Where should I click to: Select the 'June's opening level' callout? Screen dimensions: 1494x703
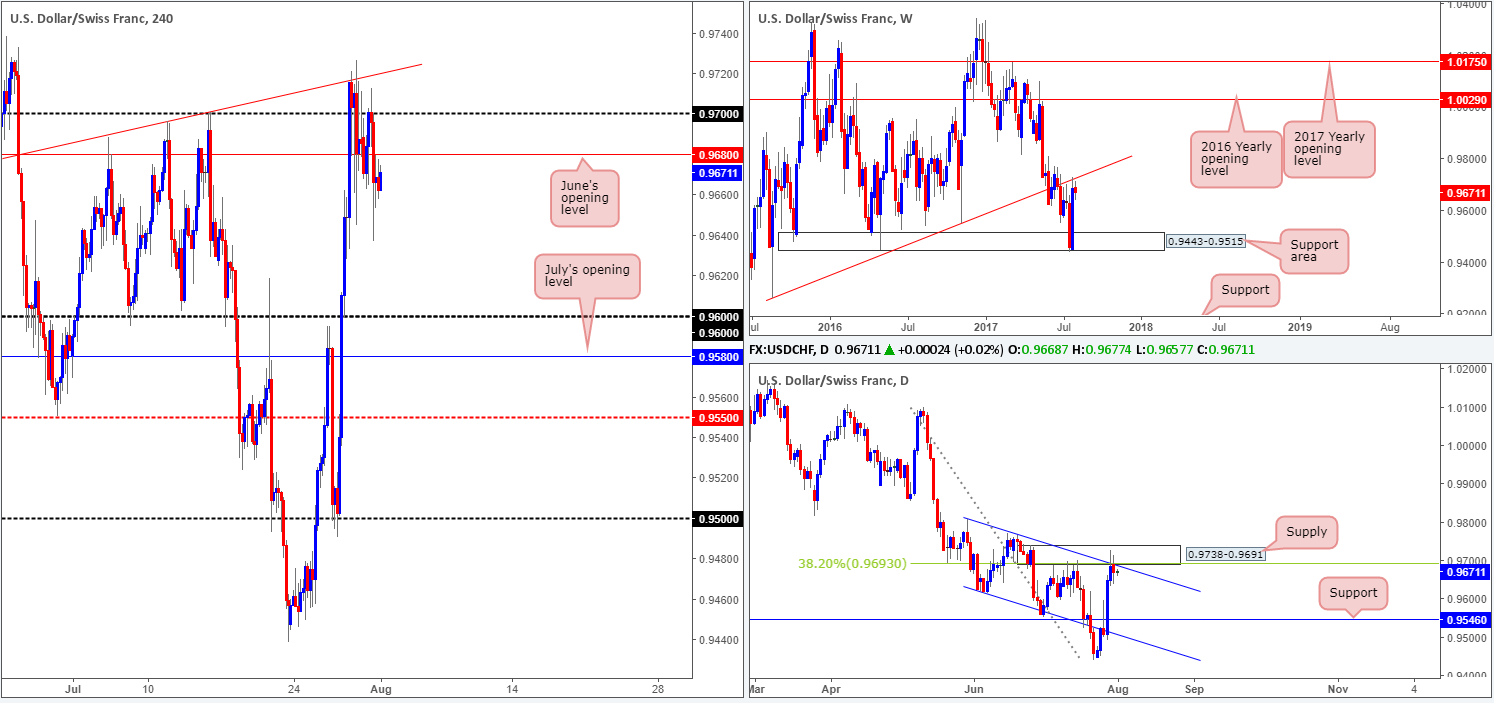pos(584,197)
